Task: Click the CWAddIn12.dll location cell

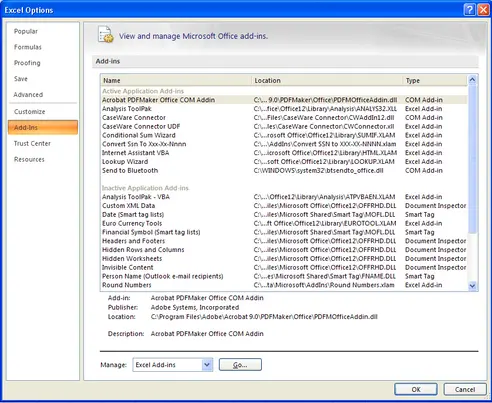Action: (x=324, y=118)
